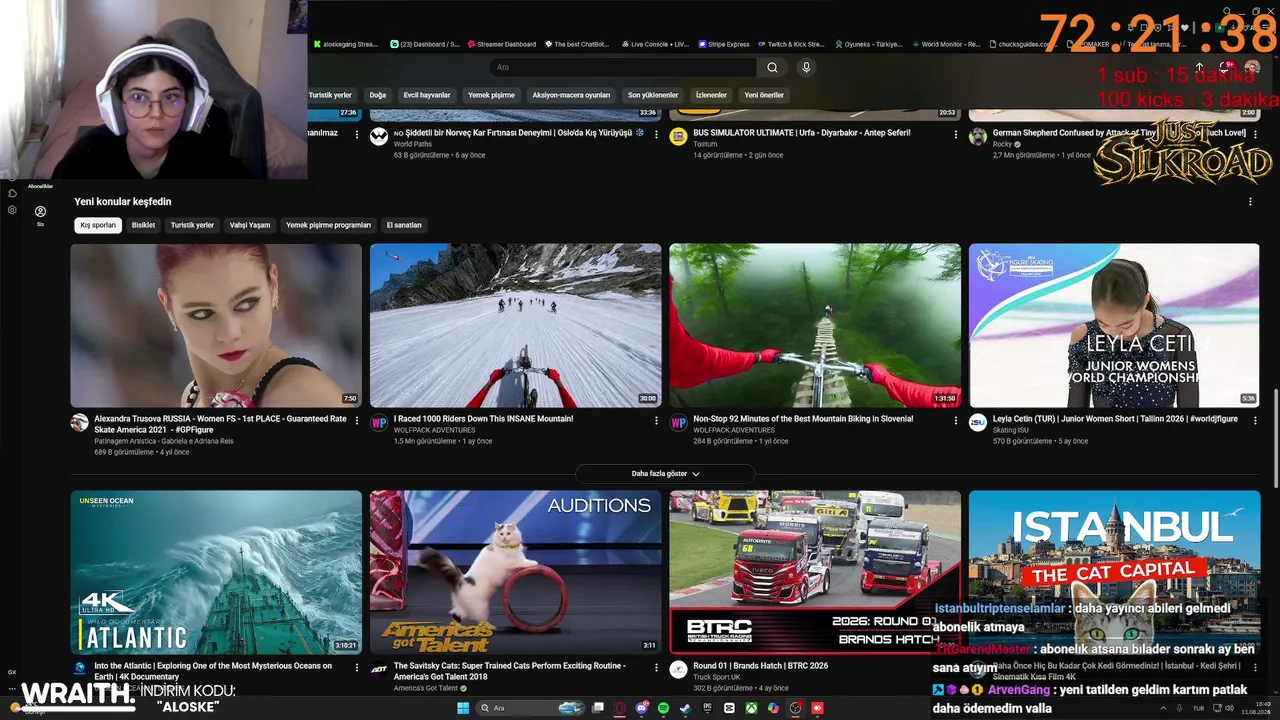The height and width of the screenshot is (720, 1280).
Task: Open Truck Sport UK channel avatar
Action: (678, 669)
